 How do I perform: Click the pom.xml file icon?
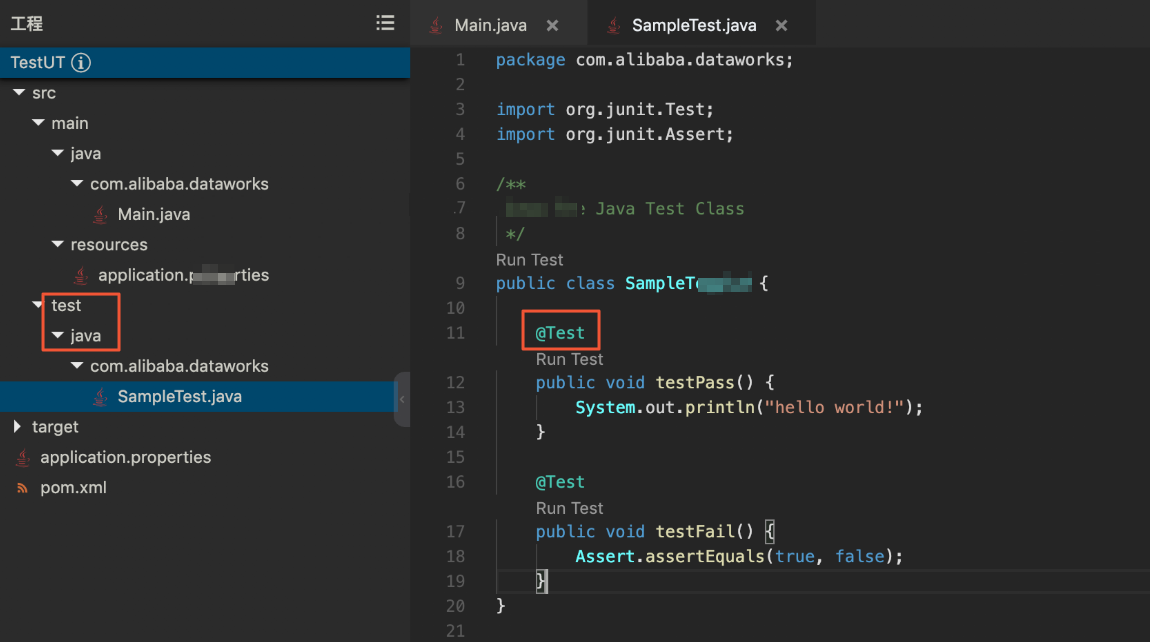pos(23,488)
